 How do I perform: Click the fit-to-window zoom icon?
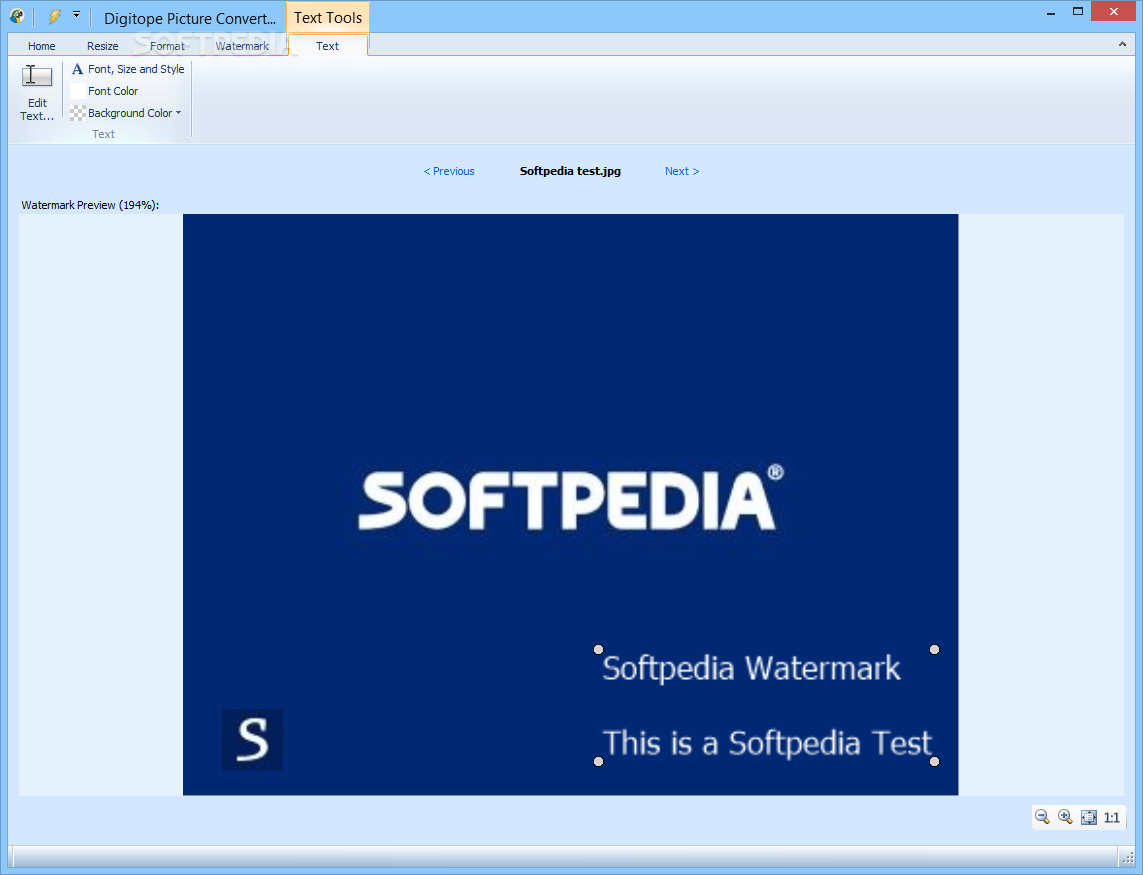(1088, 817)
